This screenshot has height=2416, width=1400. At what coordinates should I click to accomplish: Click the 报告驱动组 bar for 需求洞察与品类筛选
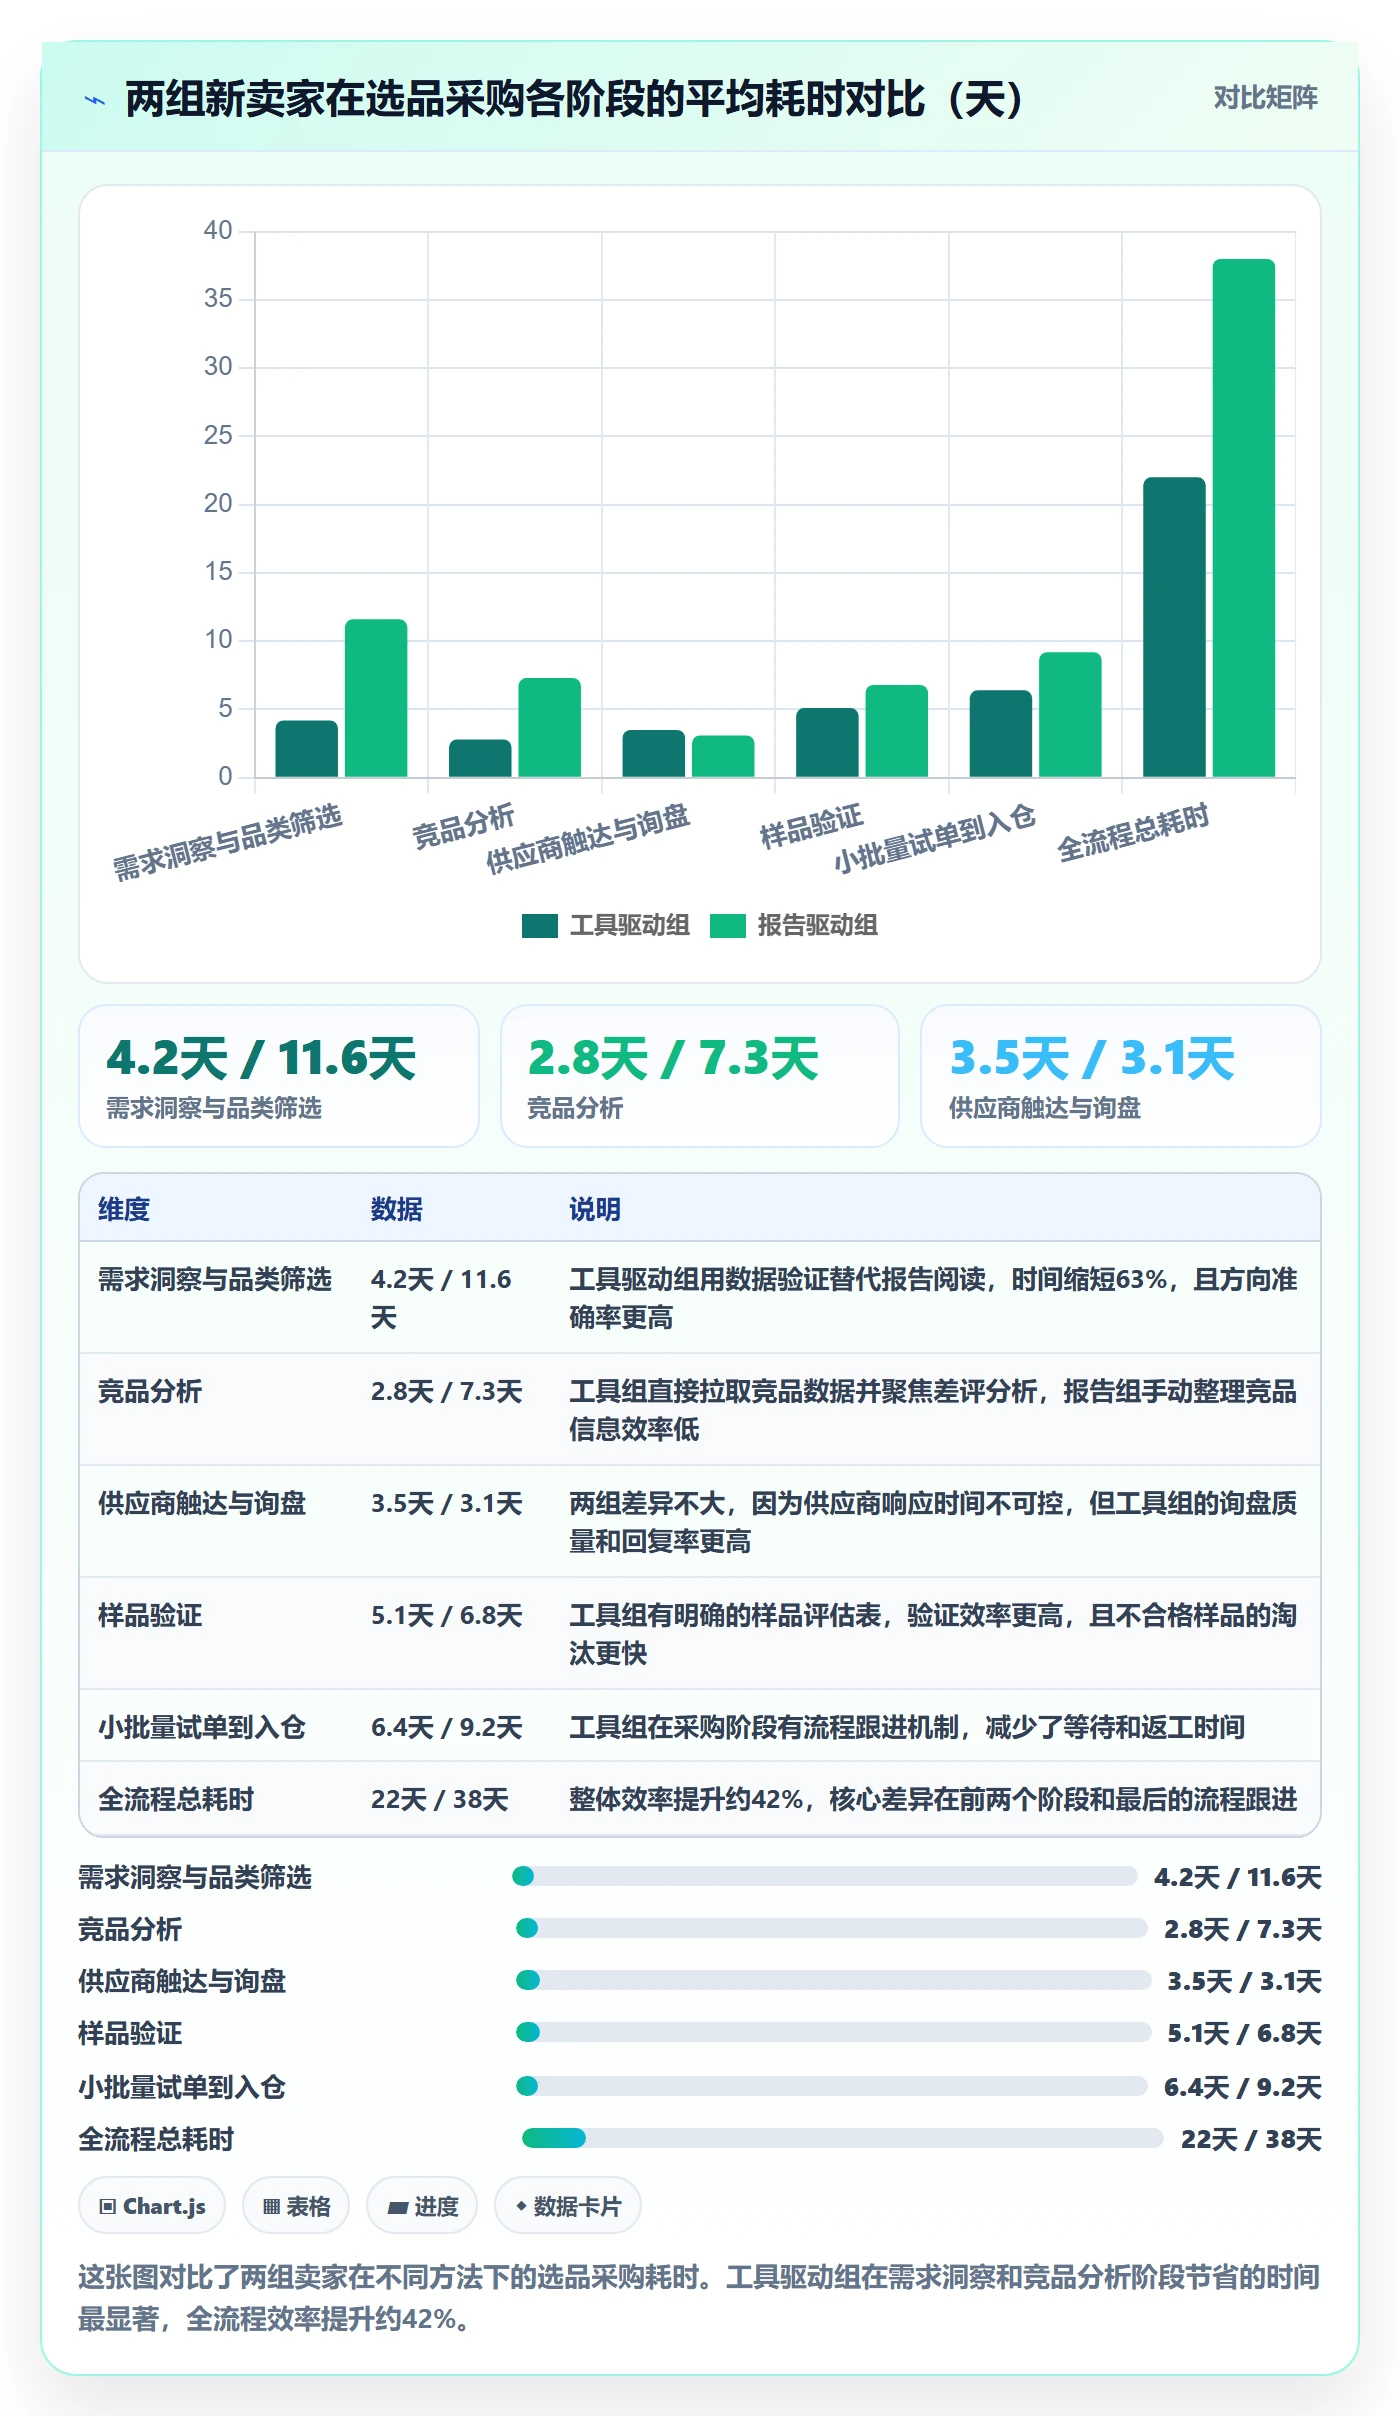376,698
